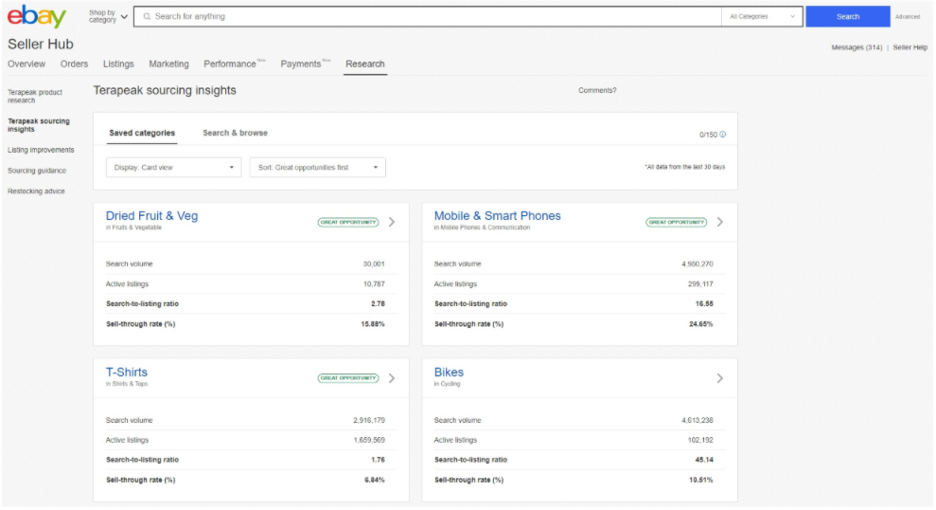Screen dimensions: 936x510
Task: Click Dried Fruit active listings value 10,787
Action: (374, 284)
